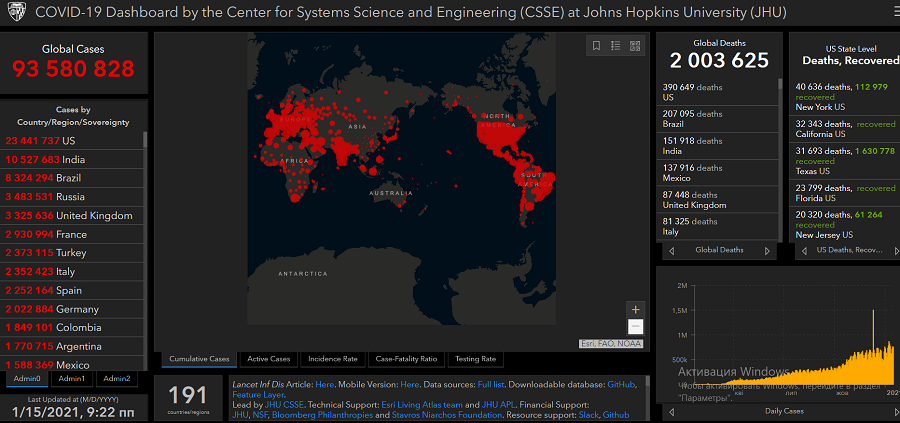Viewport: 900px width, 423px height.
Task: Open Bloomberg Philanthropies link
Action: 323,415
